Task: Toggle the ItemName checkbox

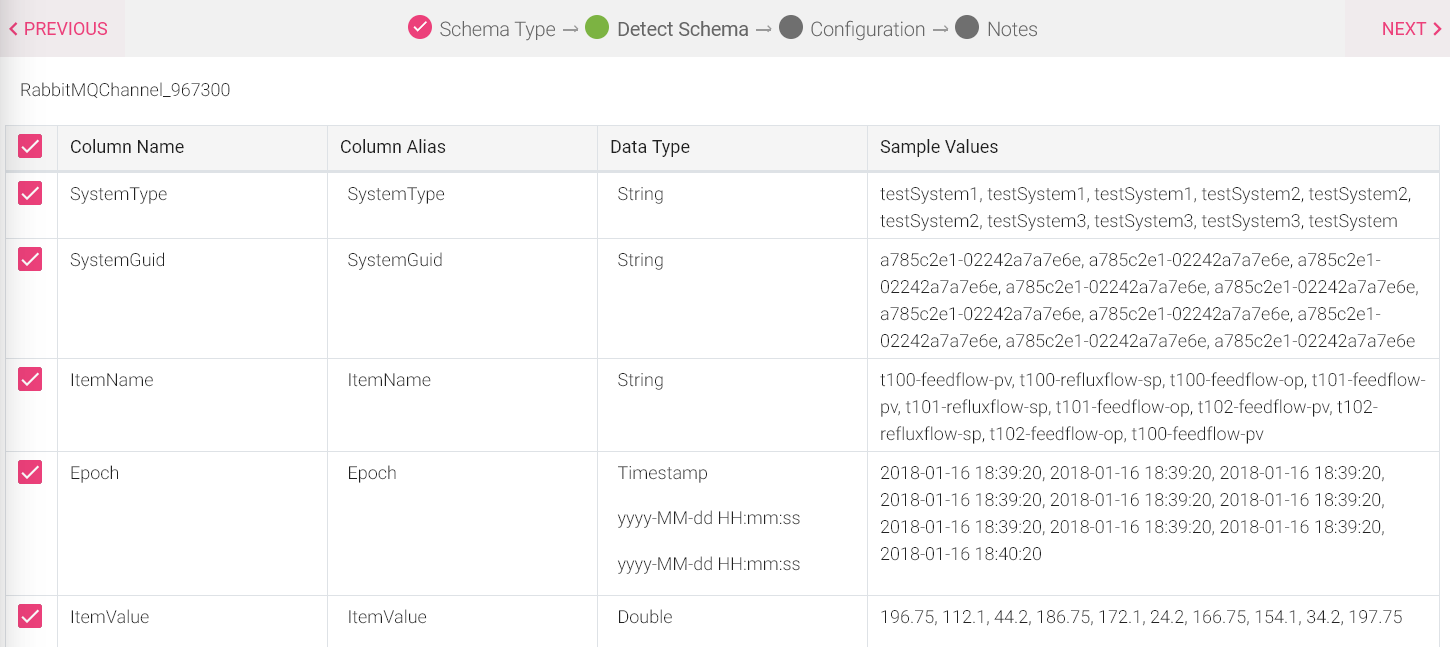Action: 31,379
